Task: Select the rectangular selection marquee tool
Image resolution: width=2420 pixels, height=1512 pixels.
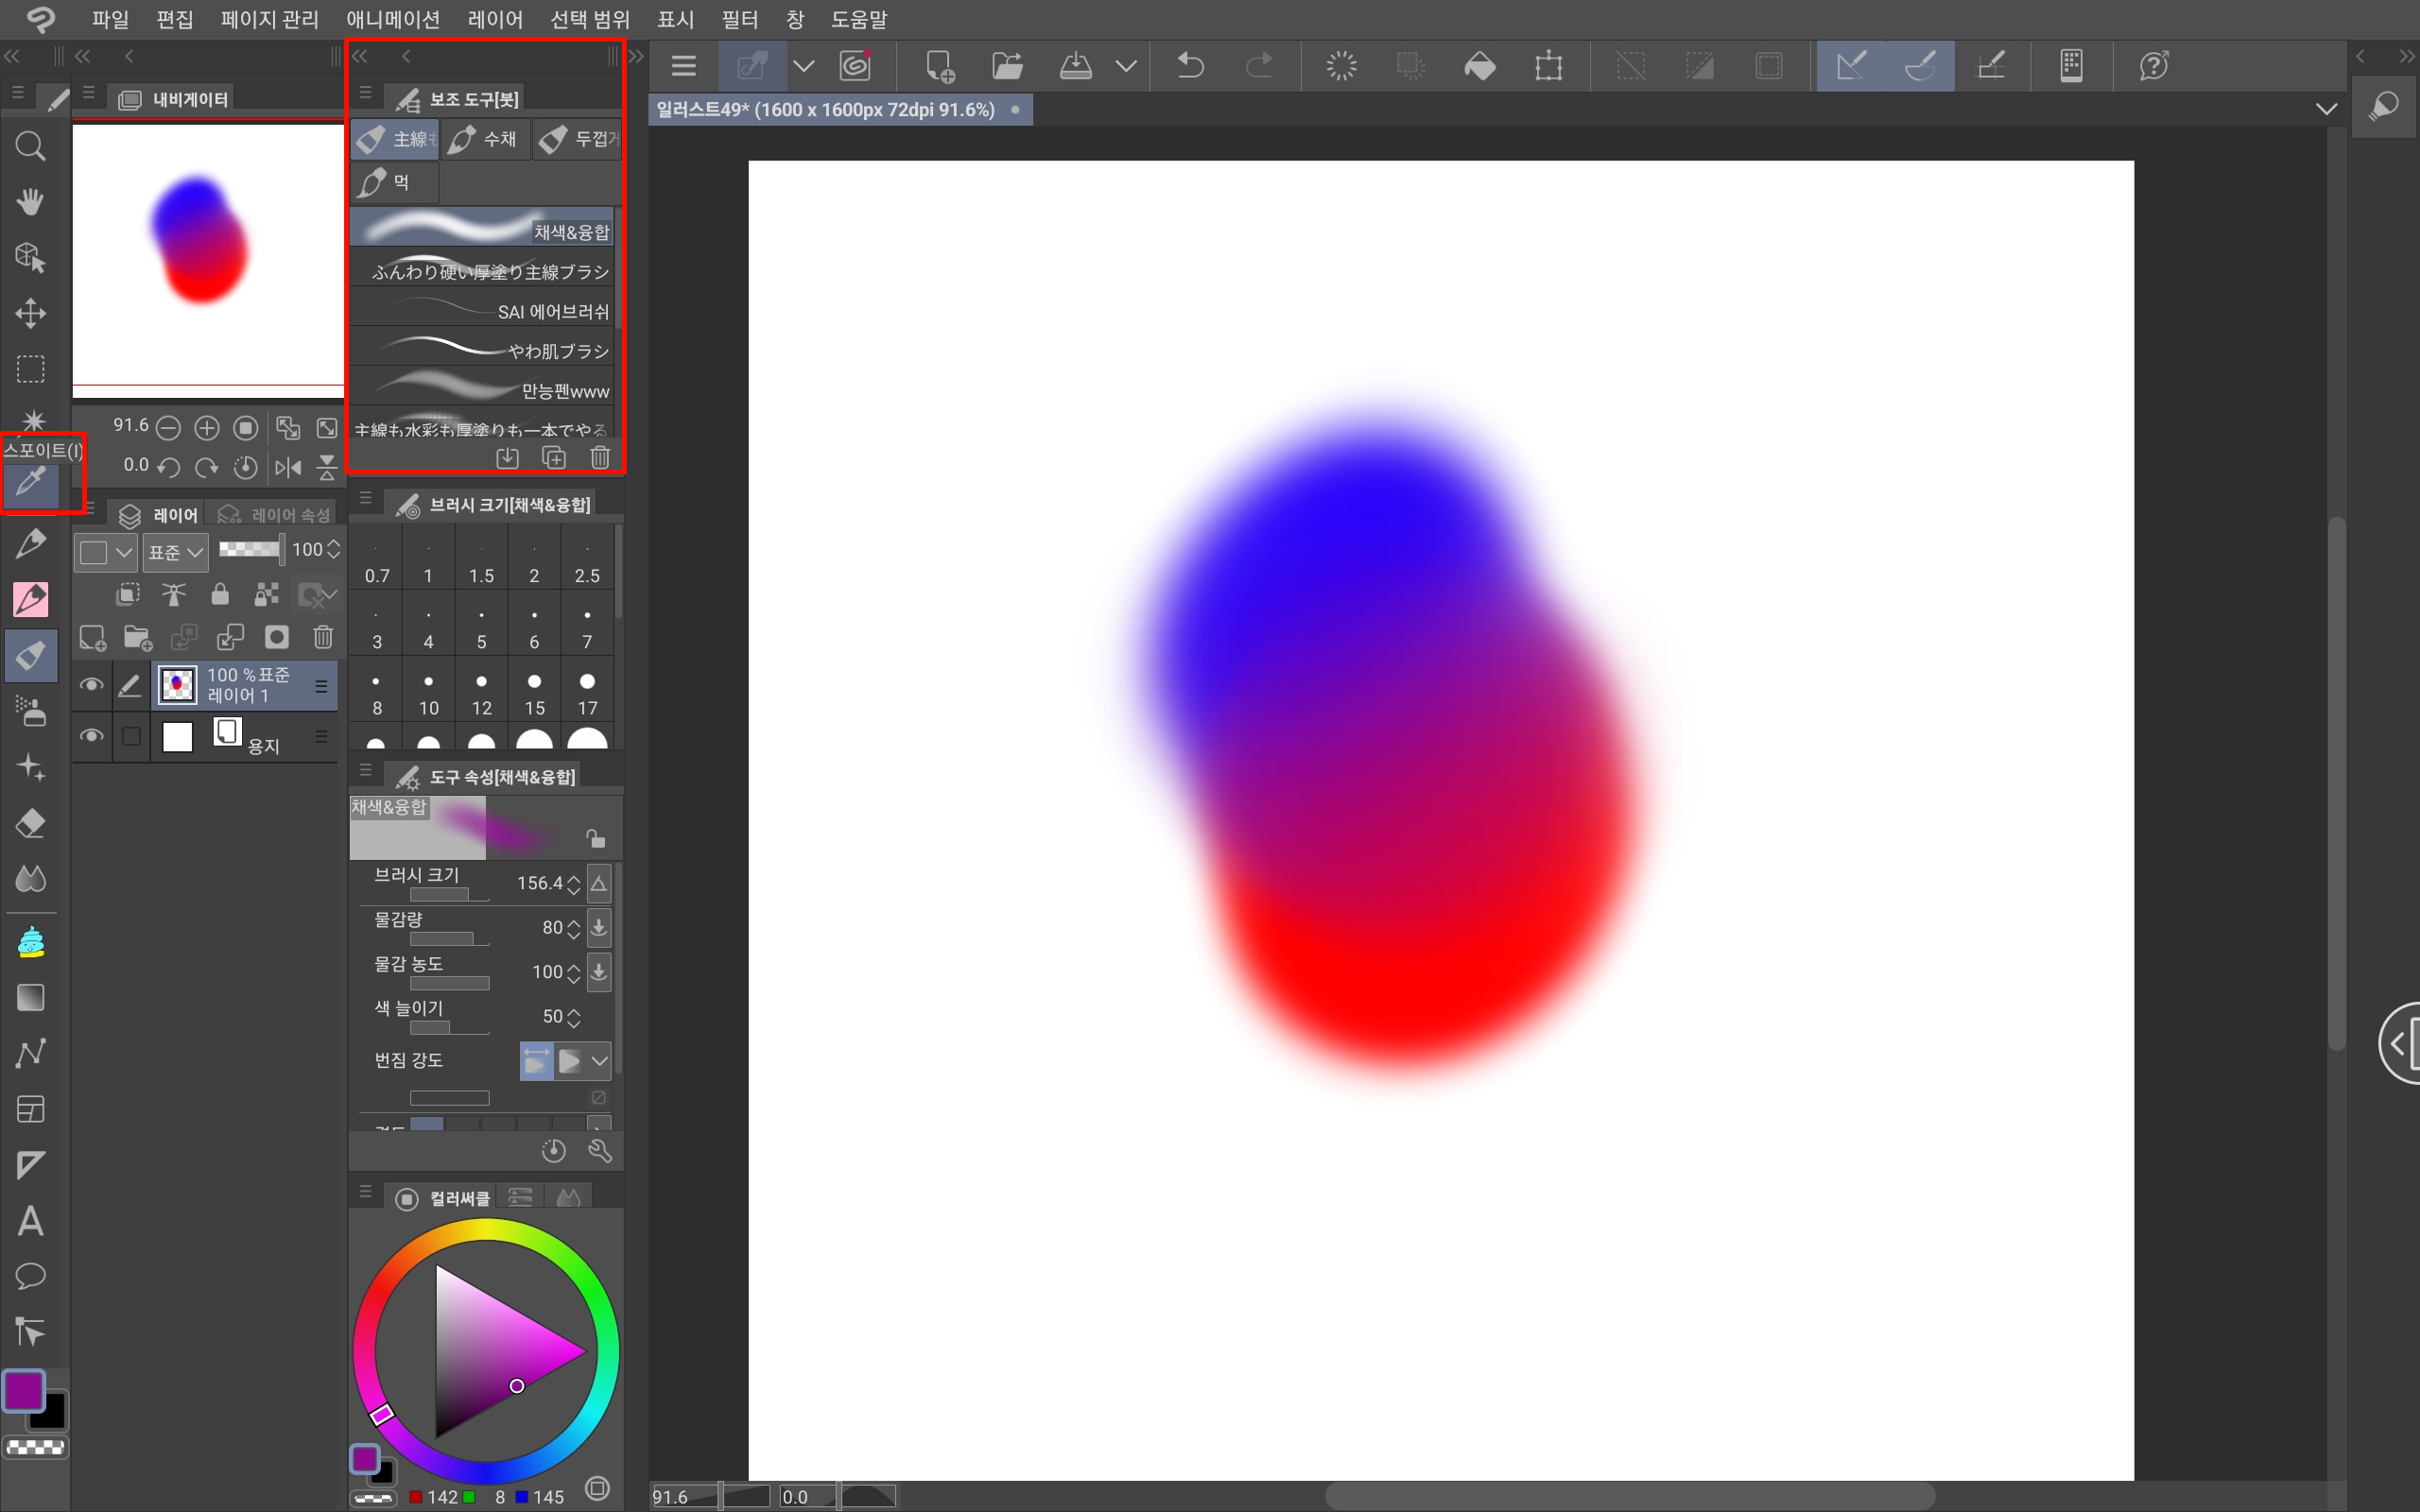Action: coord(30,369)
